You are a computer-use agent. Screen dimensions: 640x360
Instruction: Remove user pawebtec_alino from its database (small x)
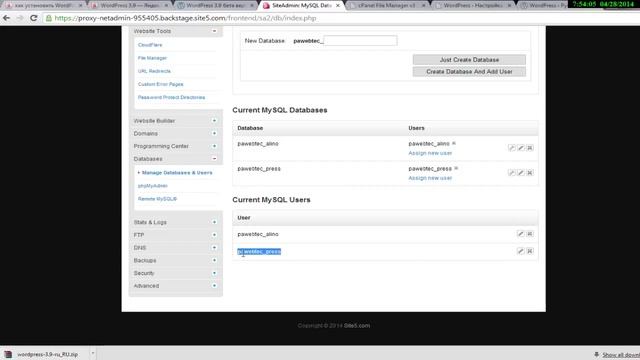coord(454,143)
